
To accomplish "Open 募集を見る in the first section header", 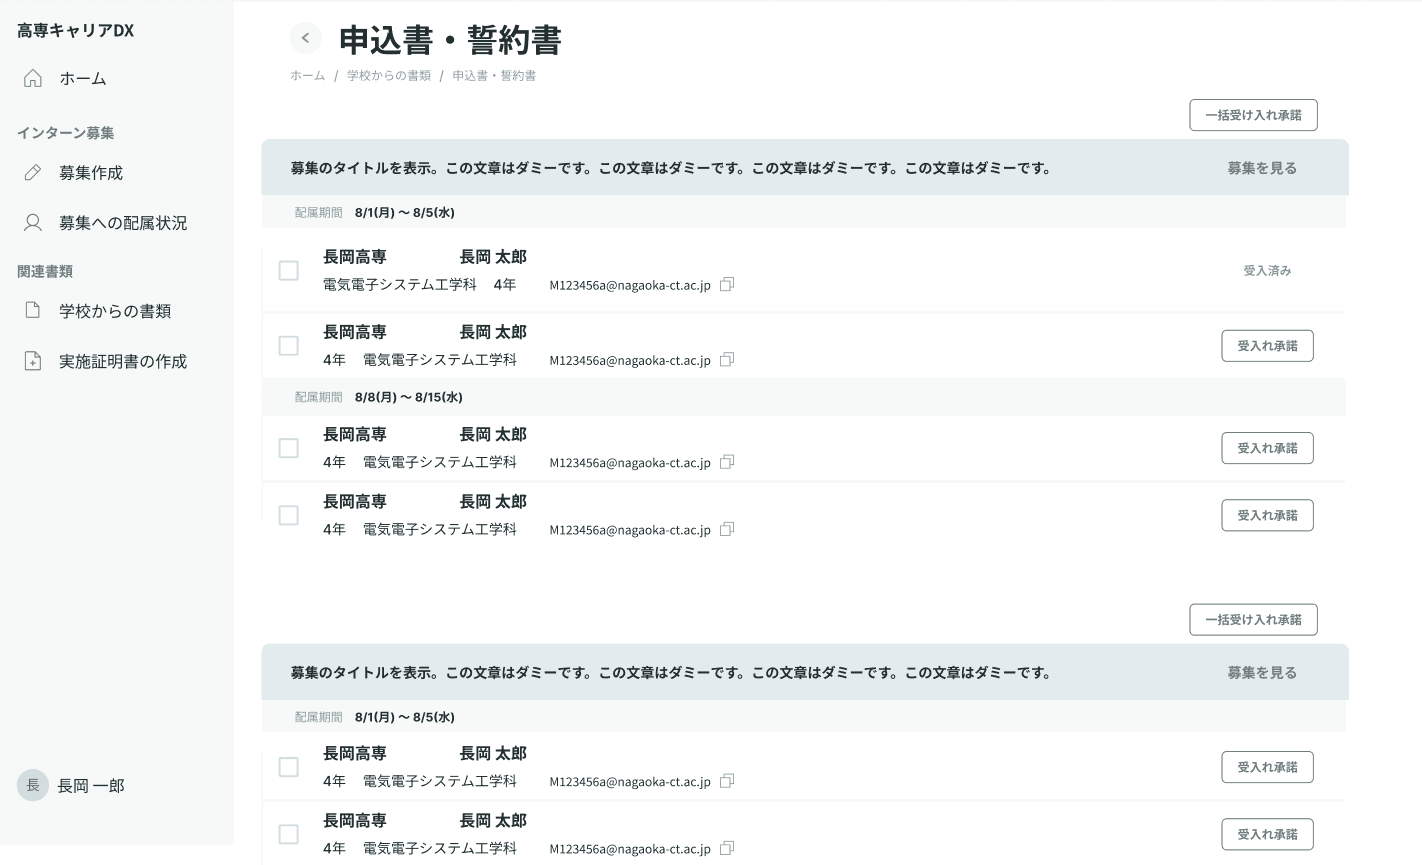I will click(x=1262, y=168).
